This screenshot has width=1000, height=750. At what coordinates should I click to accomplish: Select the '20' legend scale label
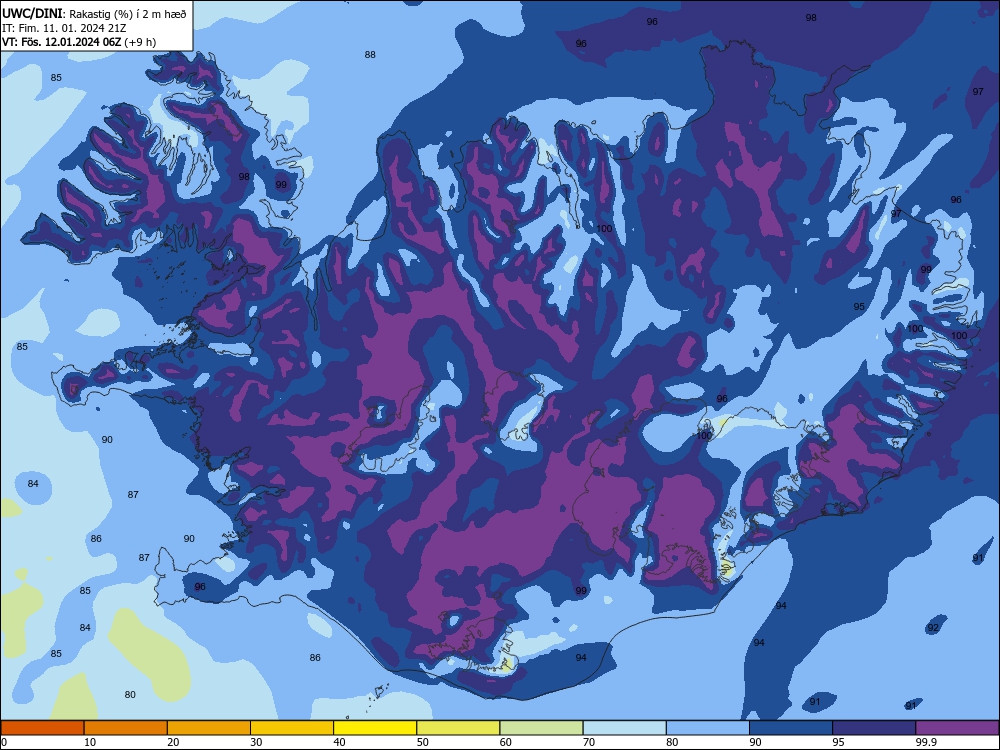click(173, 742)
